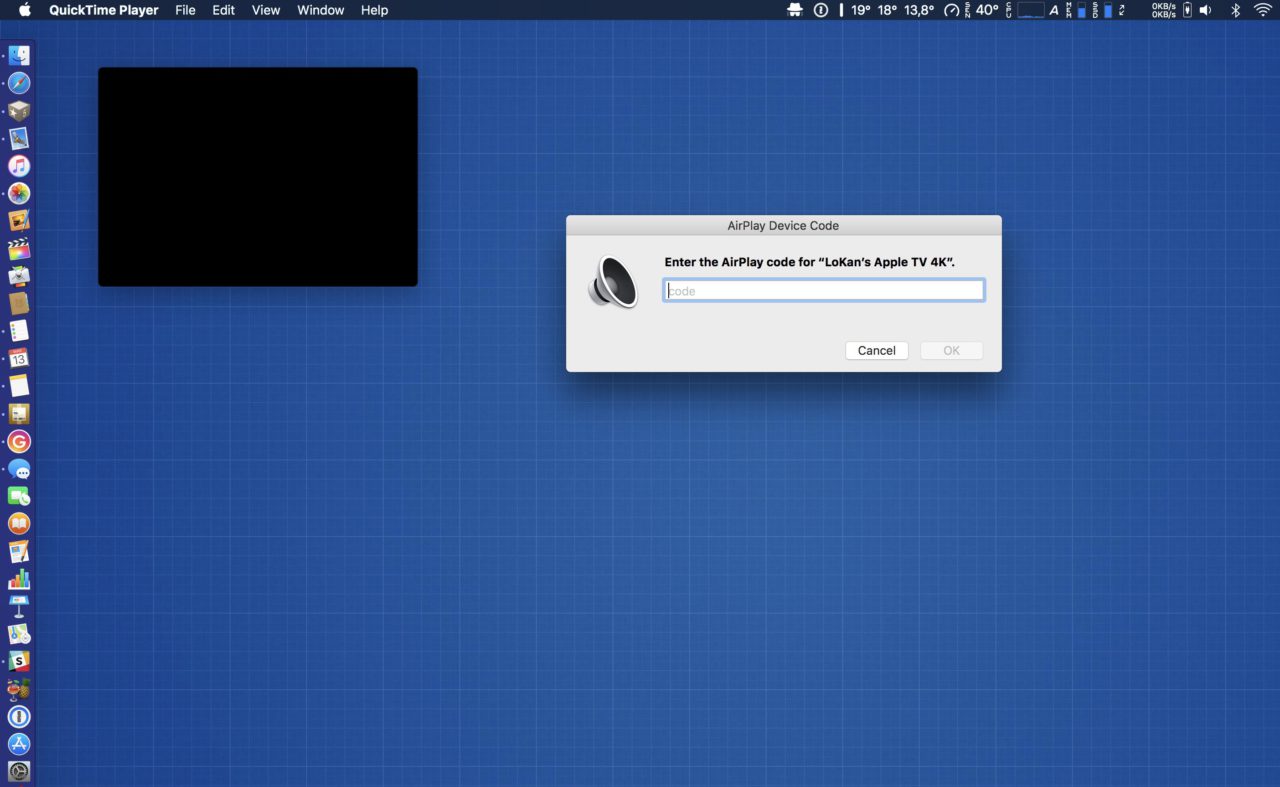This screenshot has height=787, width=1280.
Task: Open the File menu
Action: click(x=185, y=10)
